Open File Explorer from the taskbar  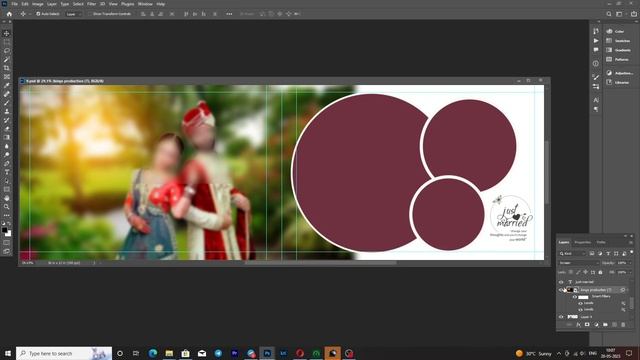point(169,353)
